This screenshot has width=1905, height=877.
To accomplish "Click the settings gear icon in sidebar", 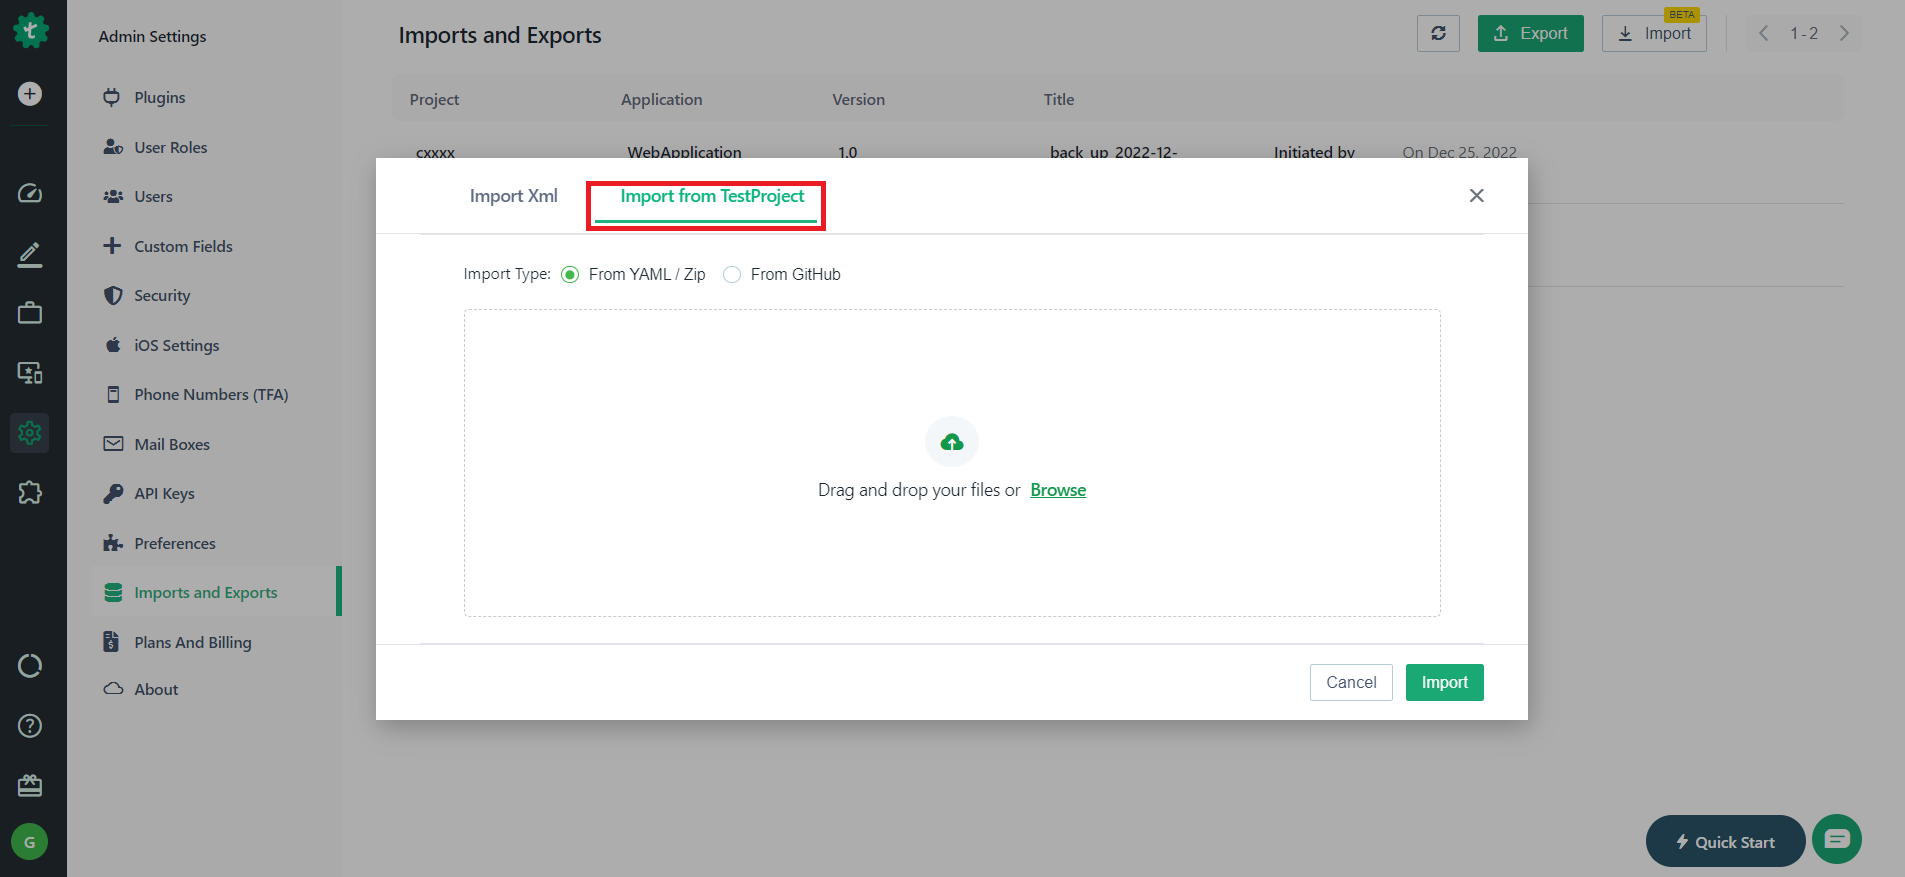I will coord(30,433).
